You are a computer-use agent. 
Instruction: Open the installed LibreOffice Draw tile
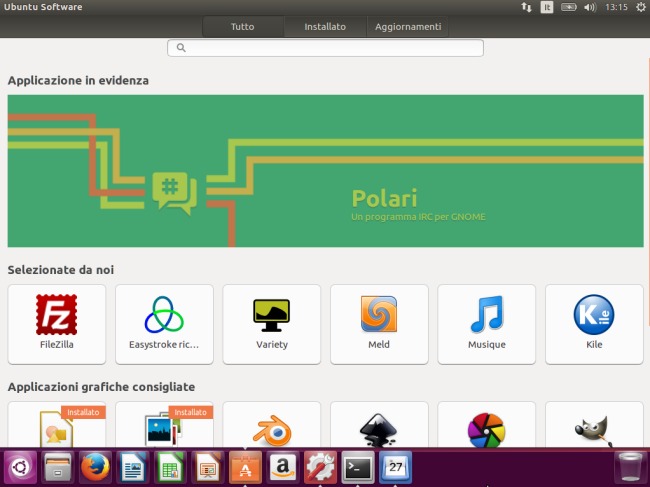click(57, 424)
